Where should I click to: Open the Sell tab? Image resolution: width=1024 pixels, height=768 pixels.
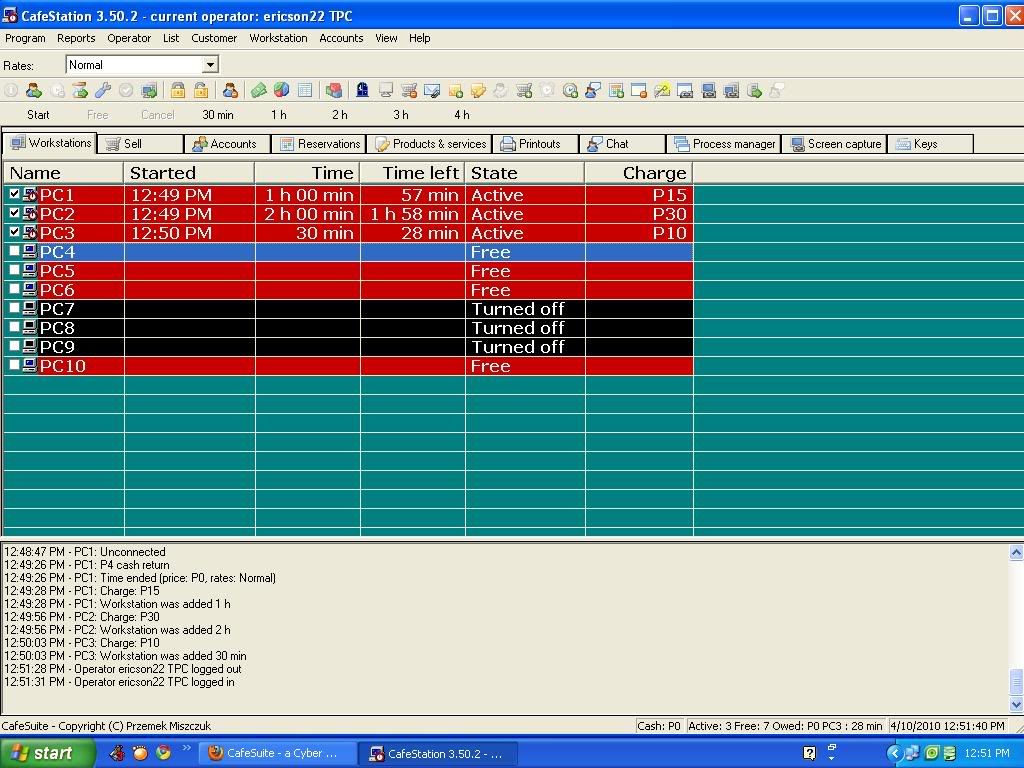pyautogui.click(x=141, y=144)
